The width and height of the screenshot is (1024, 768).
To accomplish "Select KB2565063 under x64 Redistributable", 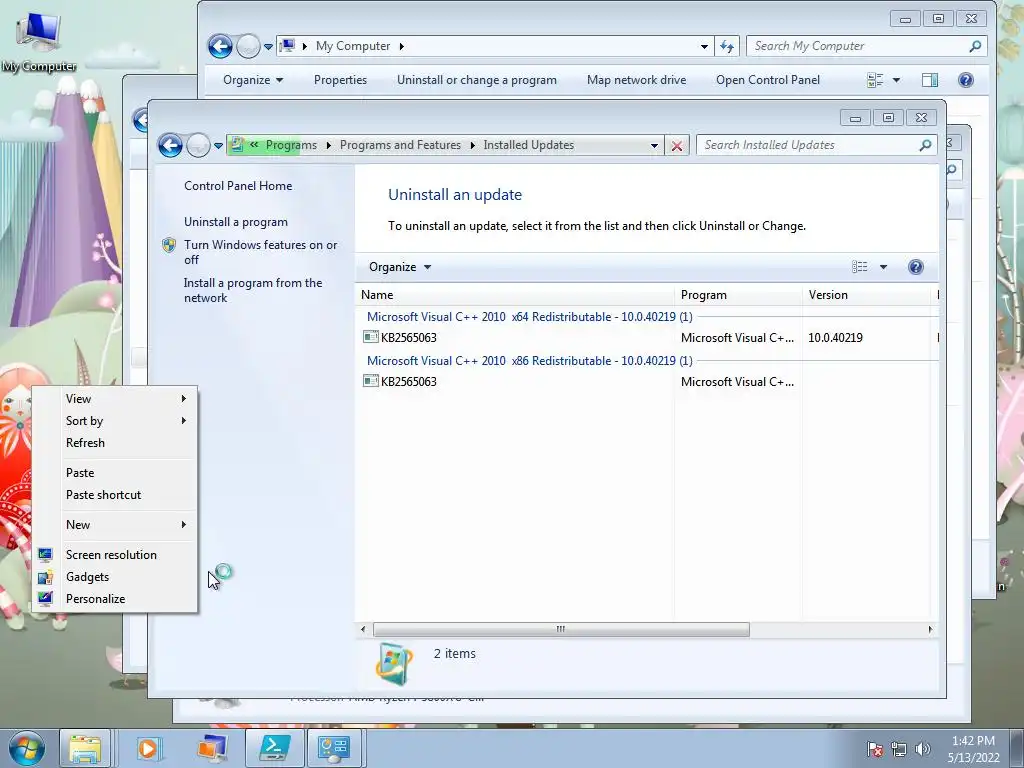I will [409, 338].
